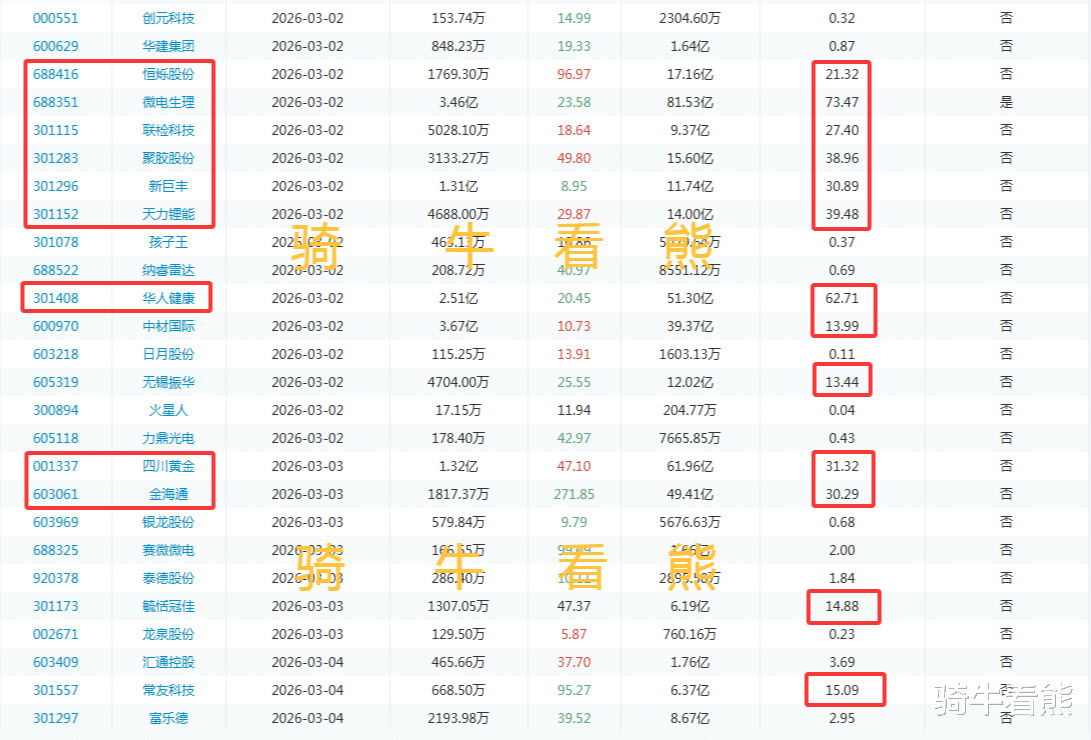Open stock name link 孩子王

[x=168, y=242]
